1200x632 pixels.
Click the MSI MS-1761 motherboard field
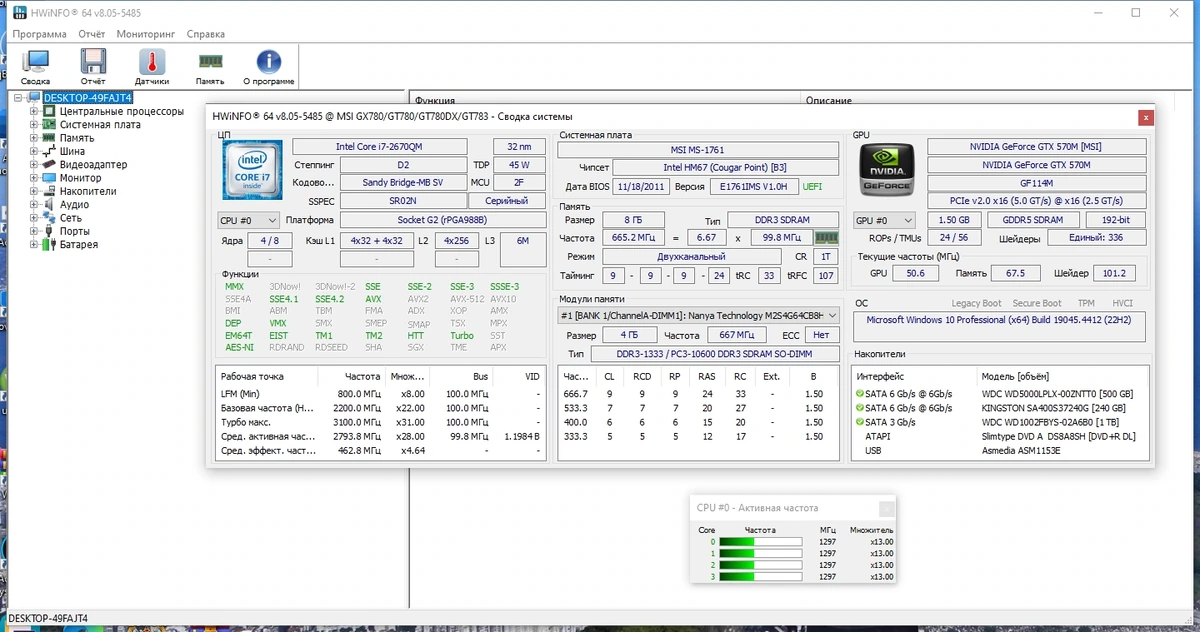tap(698, 149)
